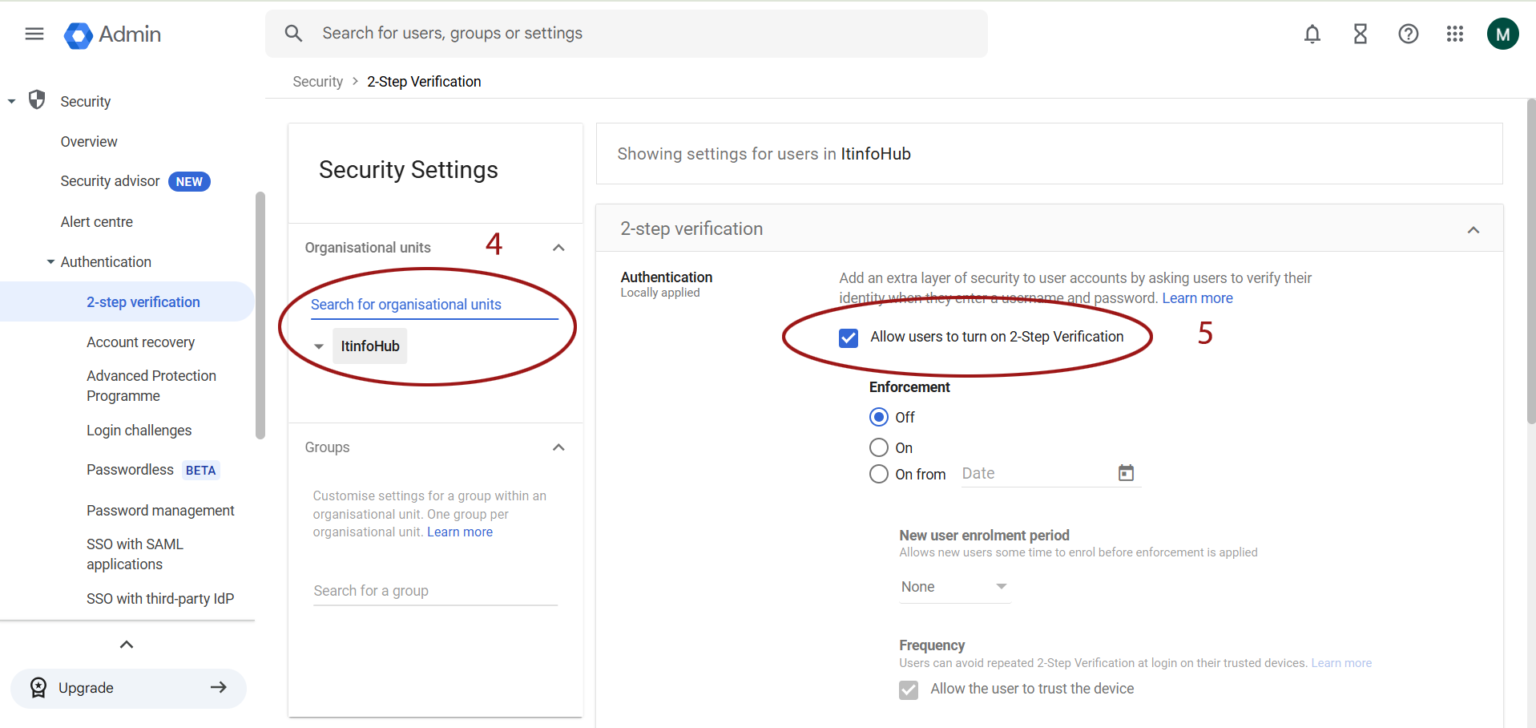Open the Security breadcrumb link

point(317,81)
